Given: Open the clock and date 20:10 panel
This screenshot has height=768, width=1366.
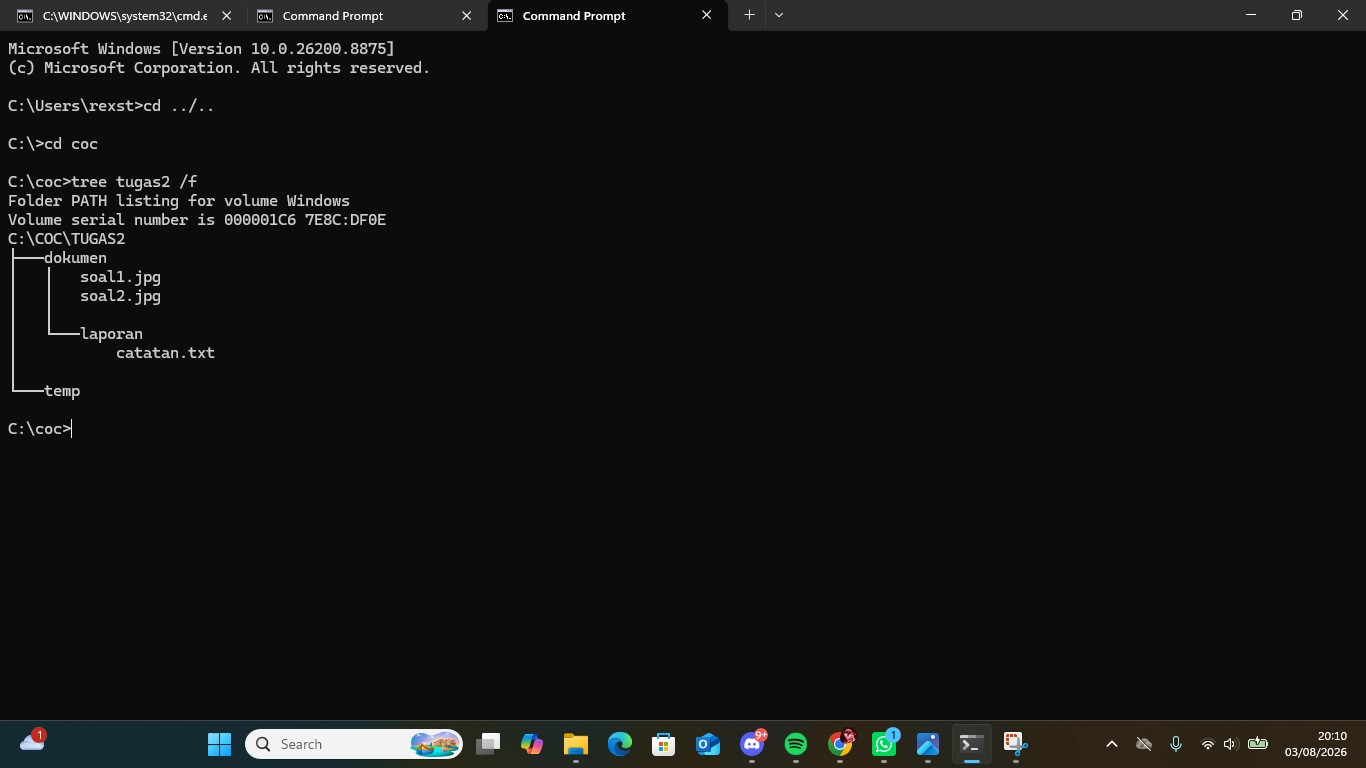Looking at the screenshot, I should [1316, 744].
